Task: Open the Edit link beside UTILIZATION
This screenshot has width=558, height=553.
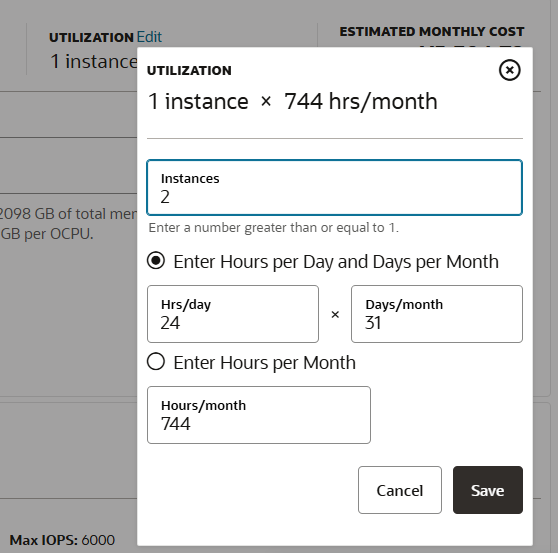Action: click(149, 37)
